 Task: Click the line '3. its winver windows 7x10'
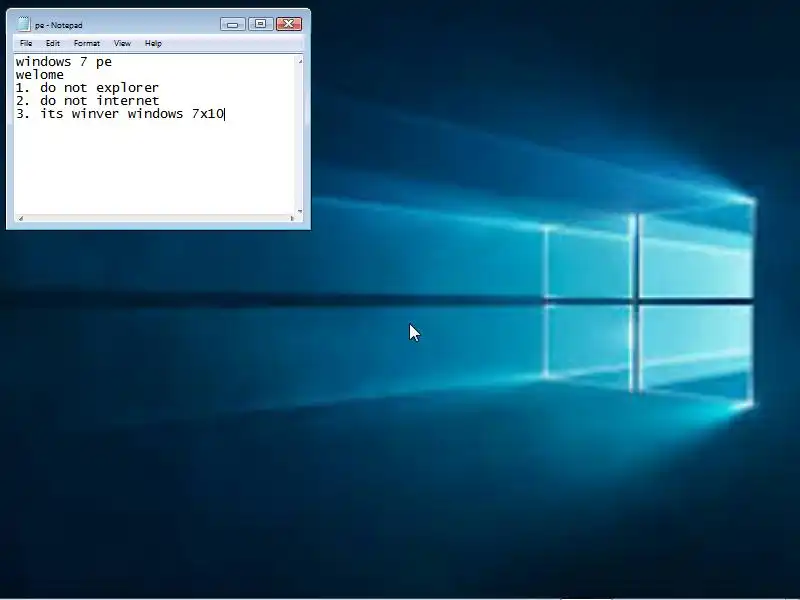(x=120, y=114)
